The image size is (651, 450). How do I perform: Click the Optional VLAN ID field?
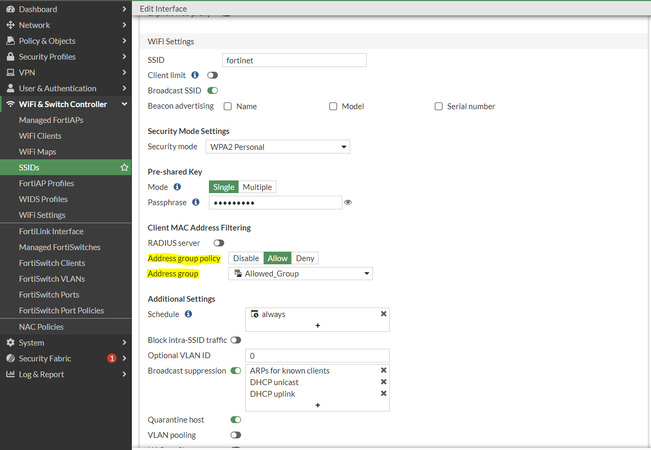tap(318, 356)
